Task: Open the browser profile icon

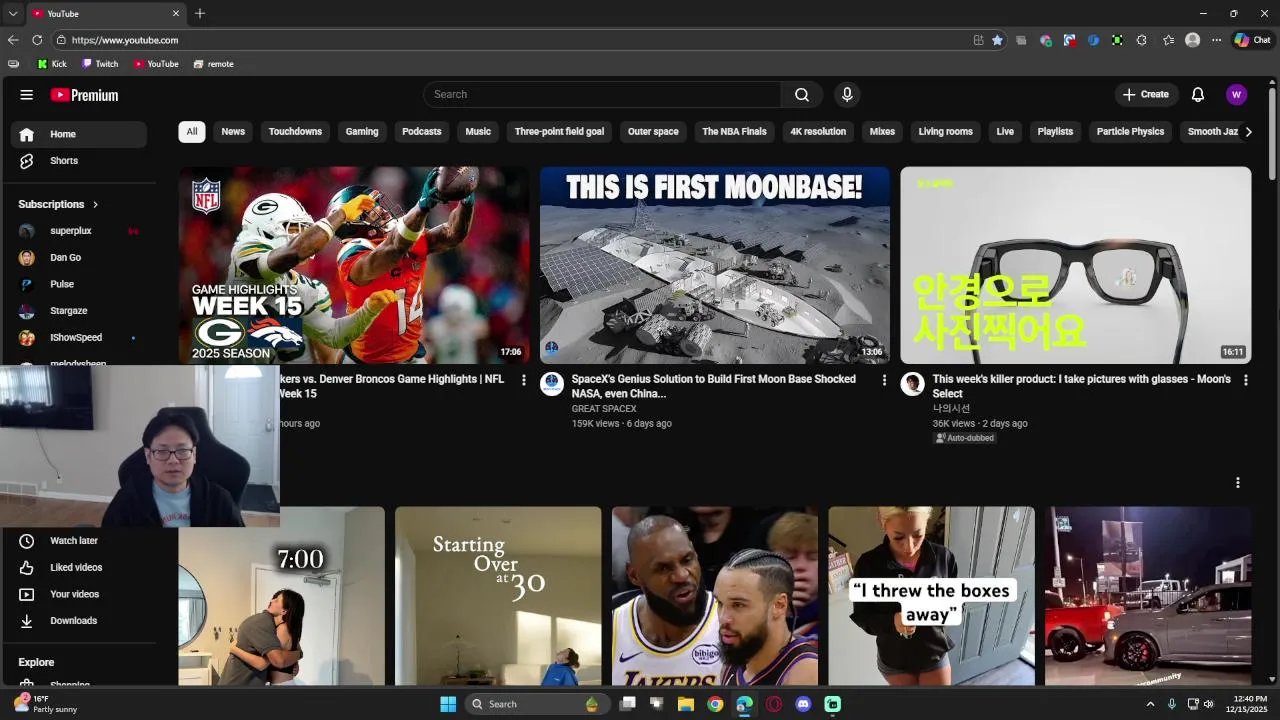Action: click(1192, 40)
